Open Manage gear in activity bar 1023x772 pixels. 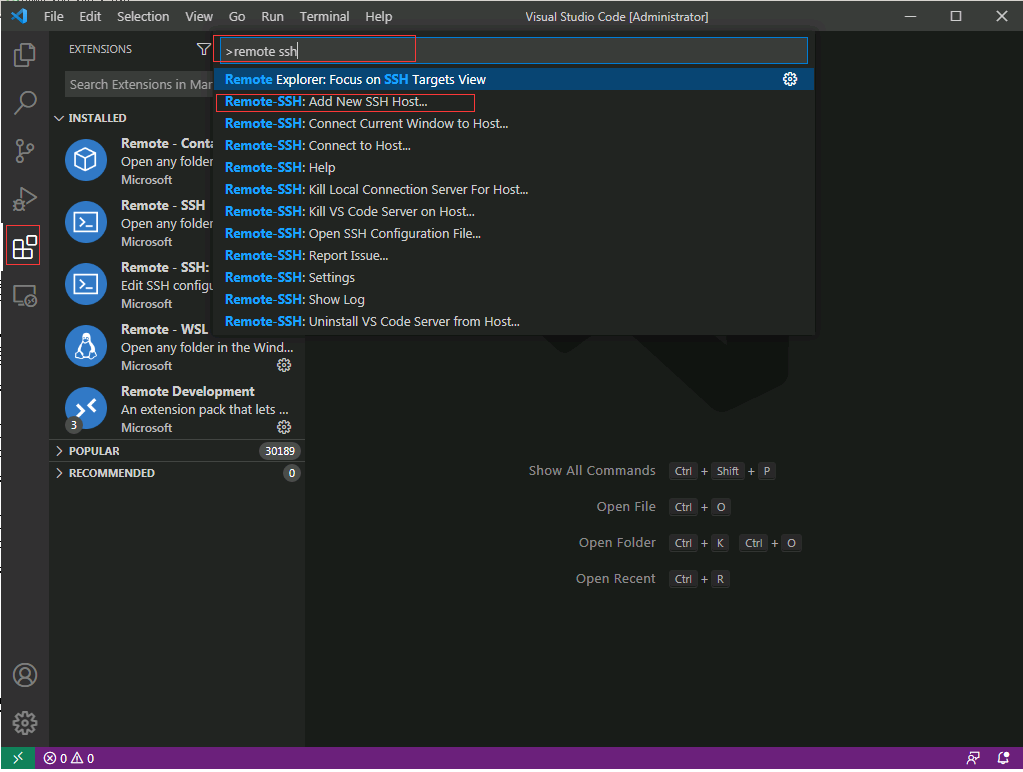click(x=25, y=722)
